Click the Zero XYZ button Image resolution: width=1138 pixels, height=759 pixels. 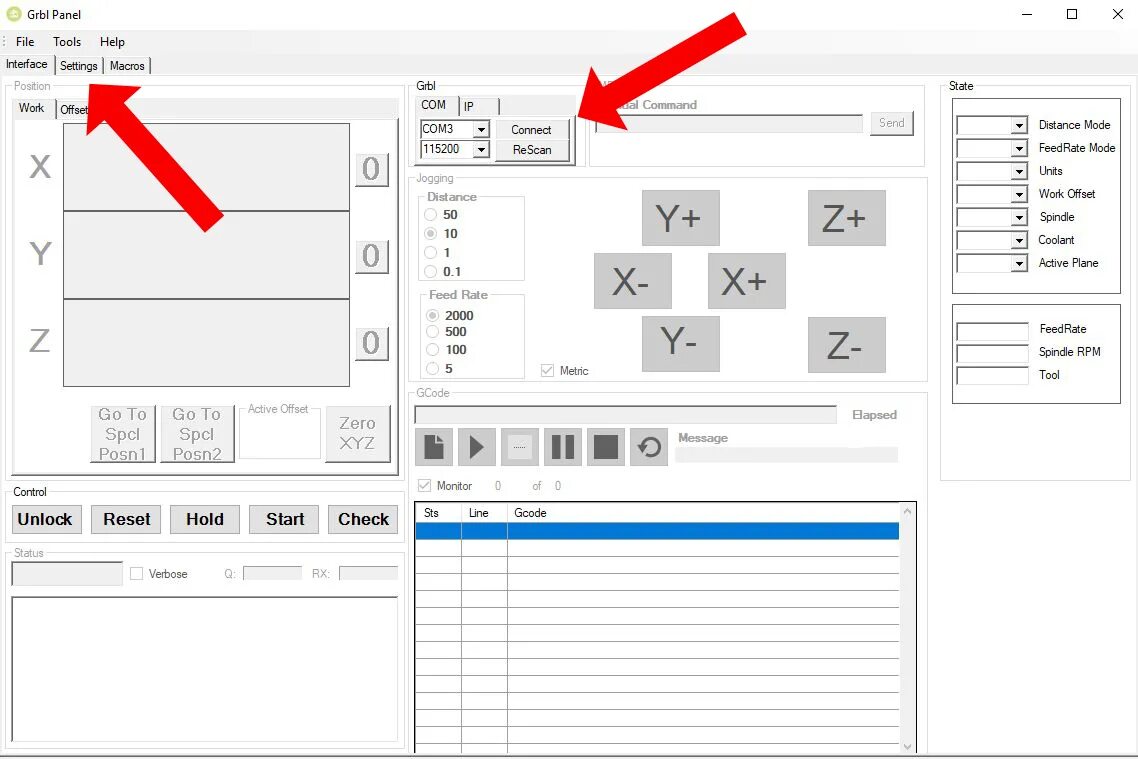358,433
